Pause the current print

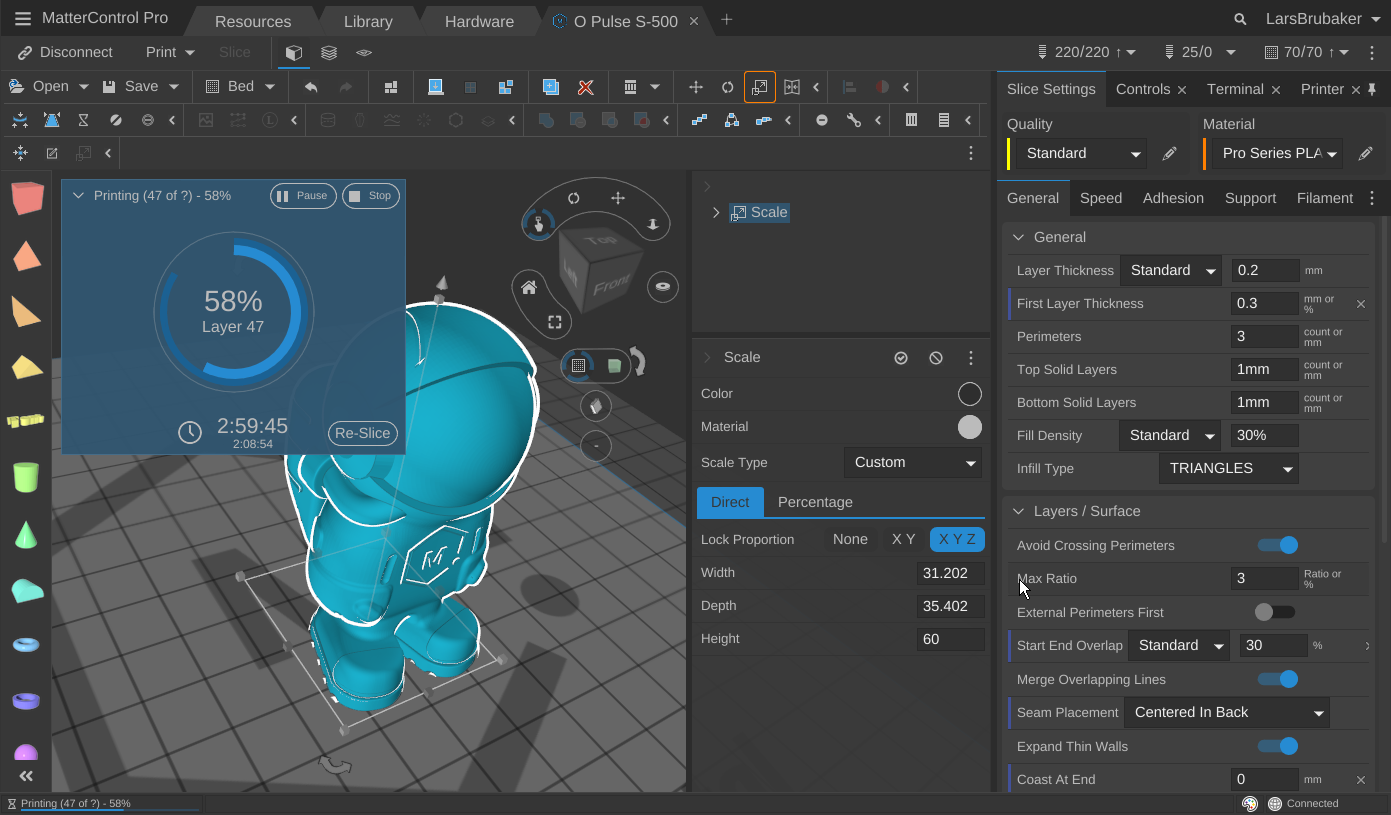(x=303, y=195)
